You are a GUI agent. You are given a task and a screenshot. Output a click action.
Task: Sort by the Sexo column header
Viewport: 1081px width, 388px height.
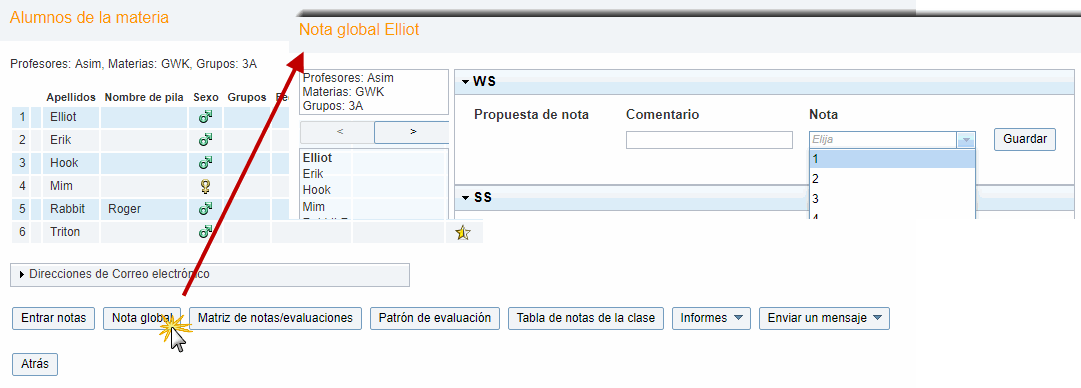[206, 98]
